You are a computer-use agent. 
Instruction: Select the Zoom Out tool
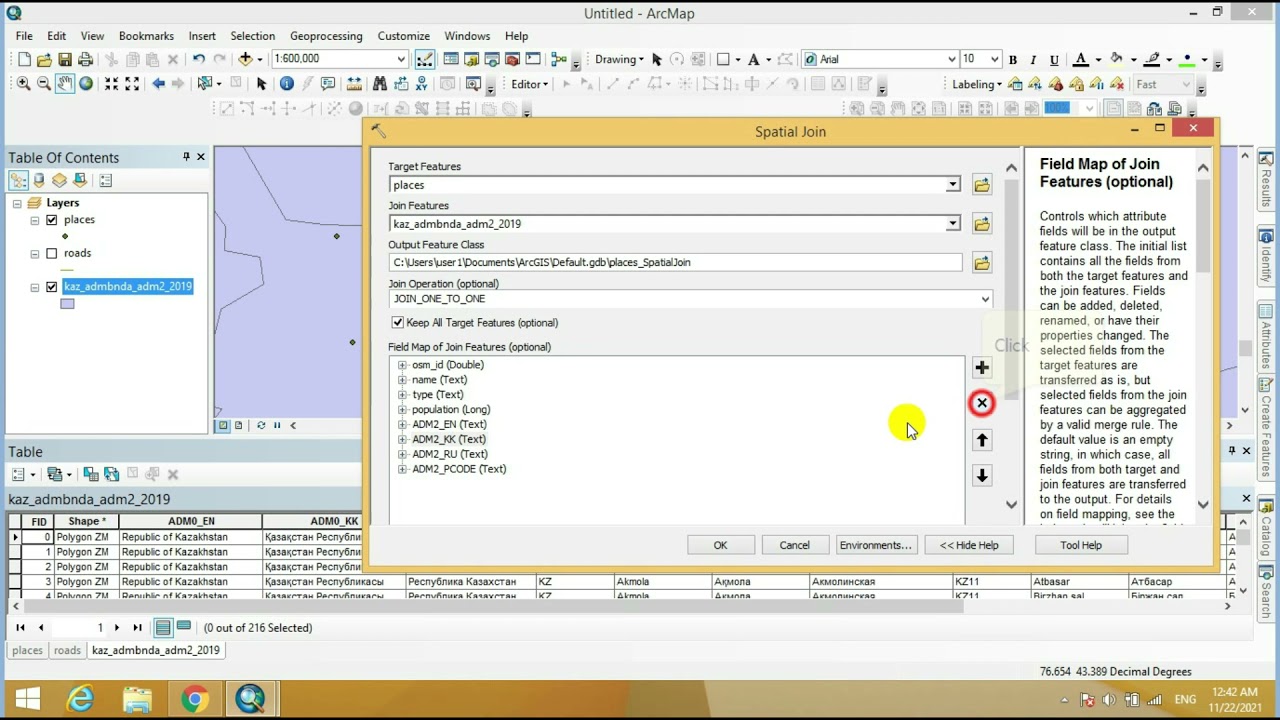point(44,84)
